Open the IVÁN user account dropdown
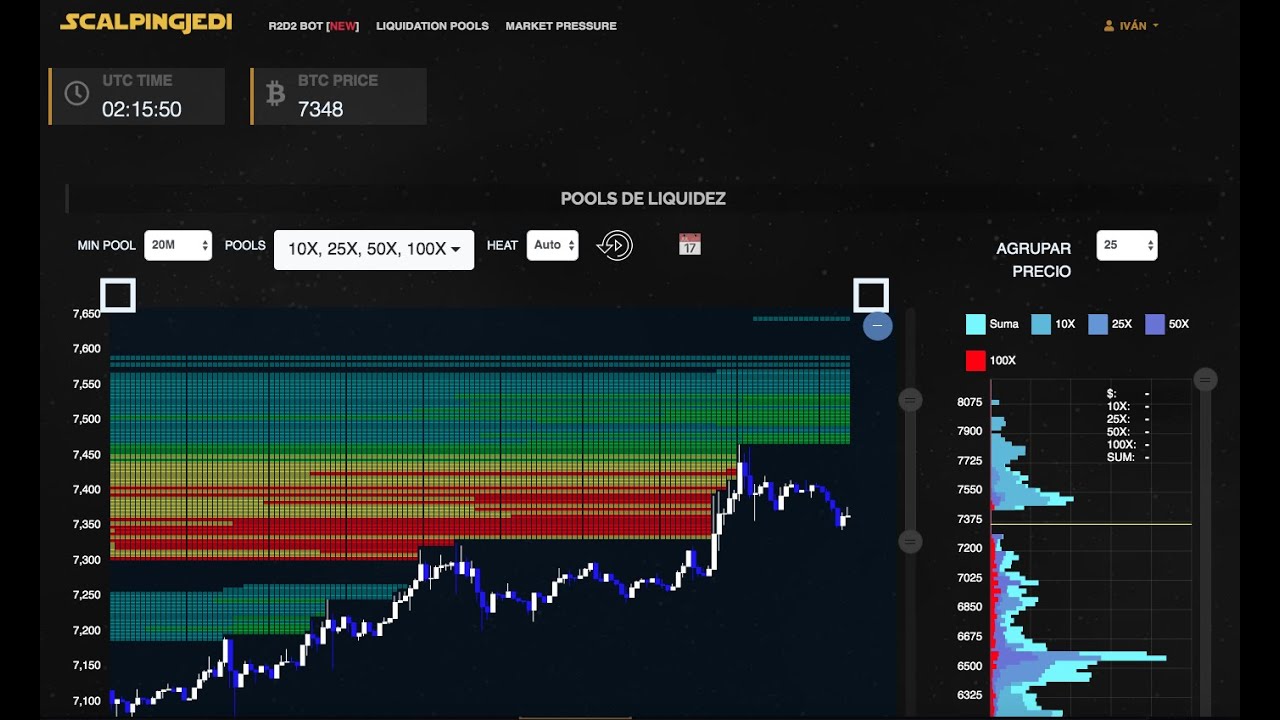 (x=1131, y=26)
